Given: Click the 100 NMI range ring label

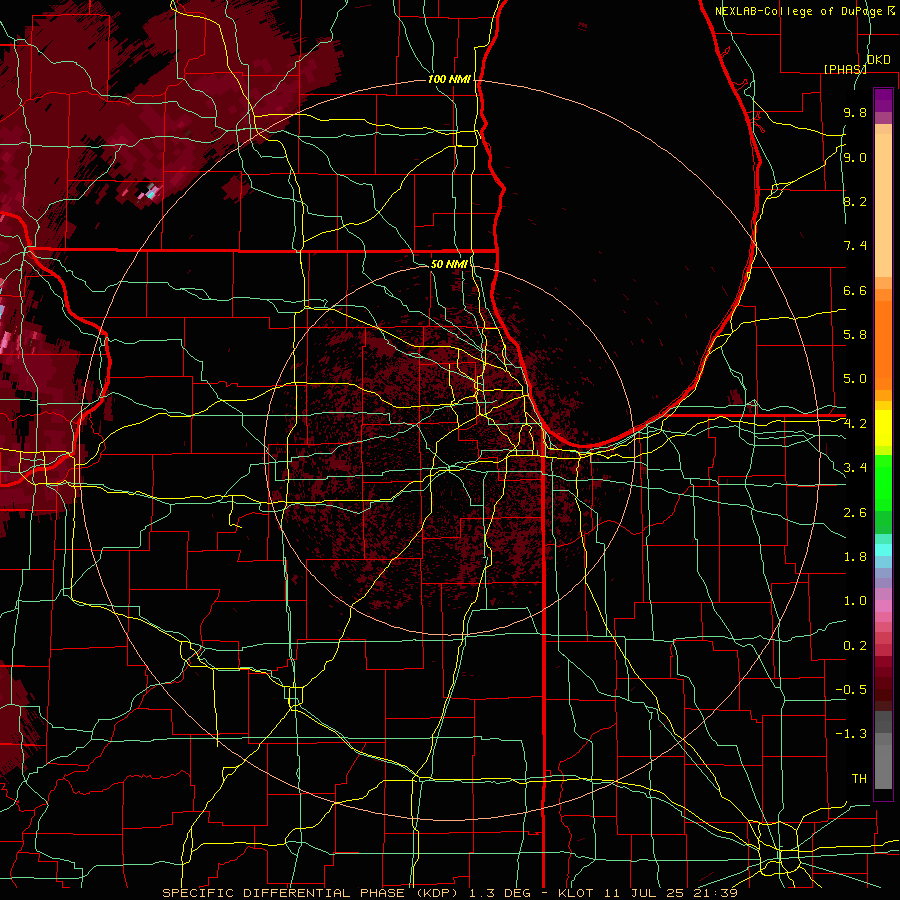Looking at the screenshot, I should [449, 79].
